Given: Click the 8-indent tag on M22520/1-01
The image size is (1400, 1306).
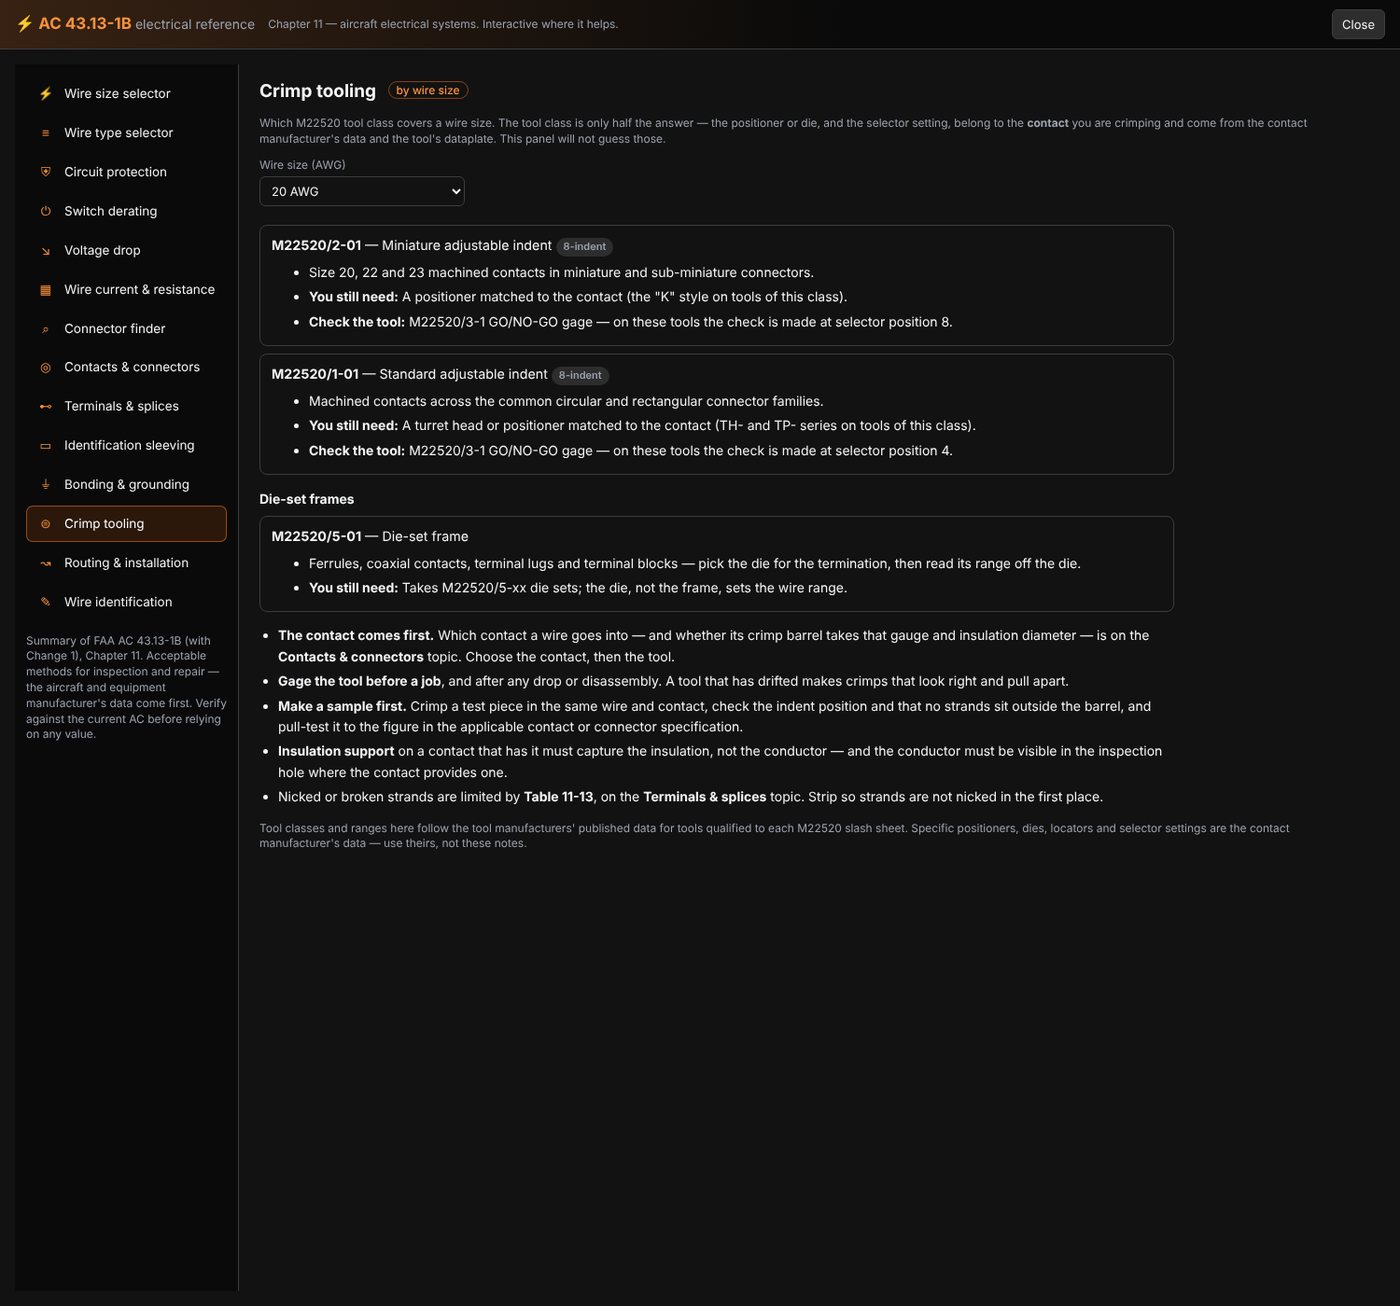Looking at the screenshot, I should pos(580,376).
